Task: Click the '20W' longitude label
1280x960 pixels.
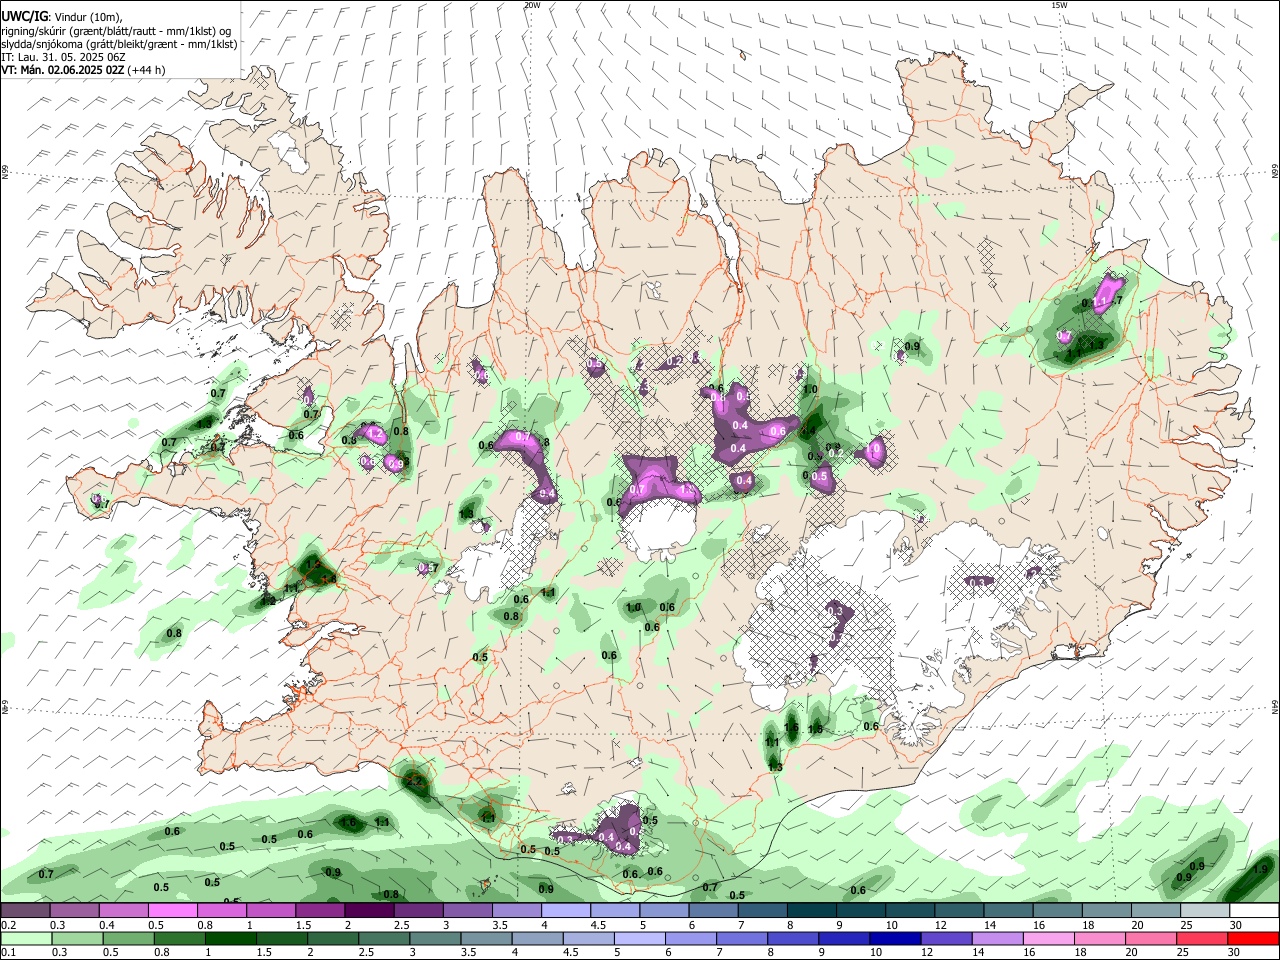Action: (x=532, y=5)
